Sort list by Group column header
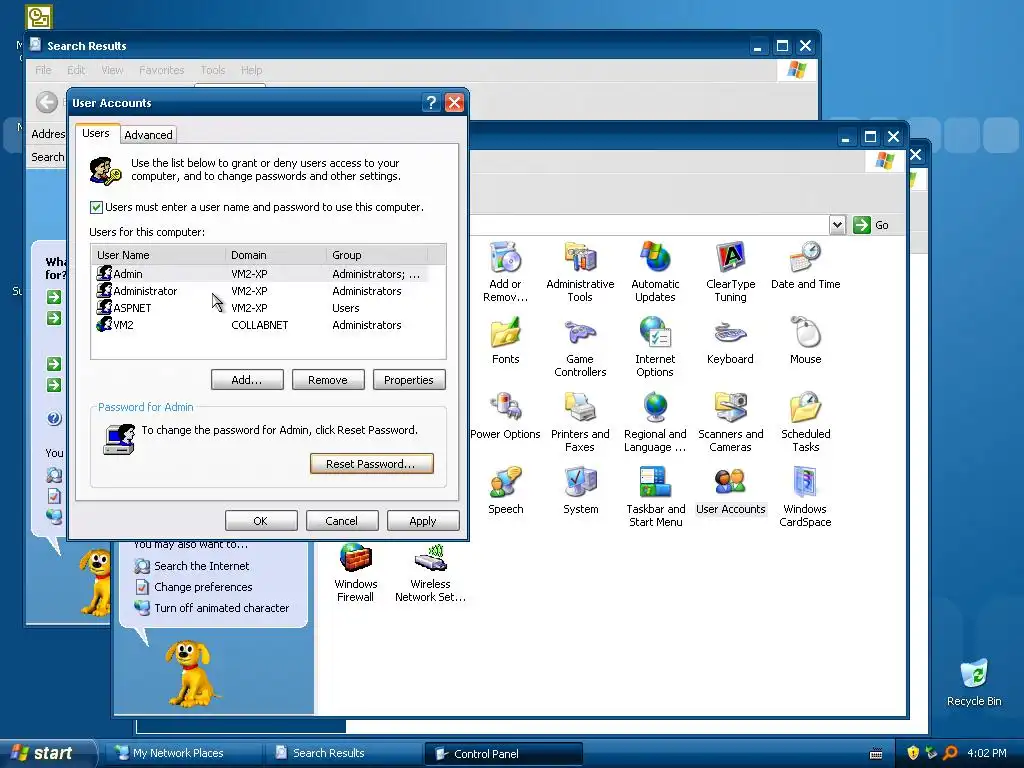 tap(377, 255)
